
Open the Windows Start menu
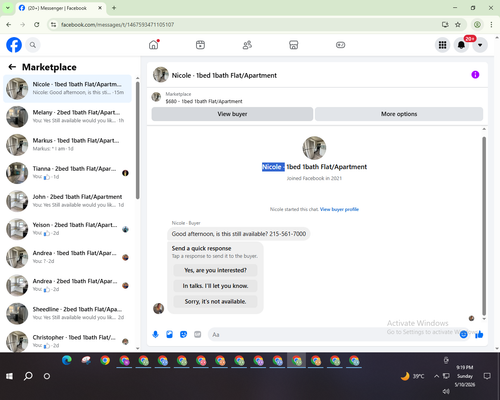pos(9,376)
